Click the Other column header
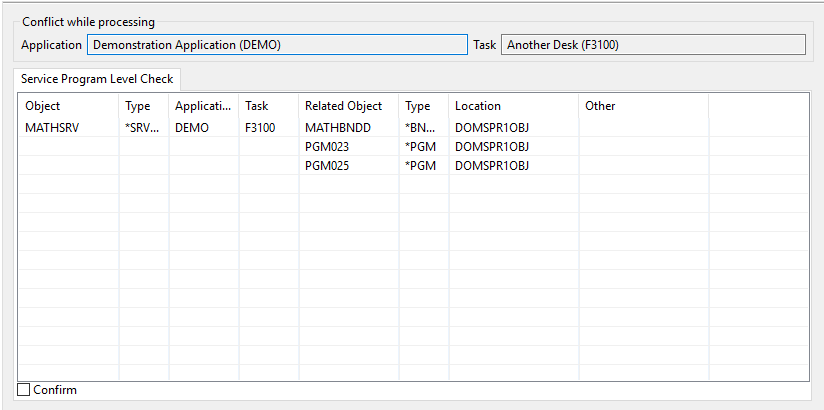This screenshot has width=824, height=410. [x=644, y=106]
